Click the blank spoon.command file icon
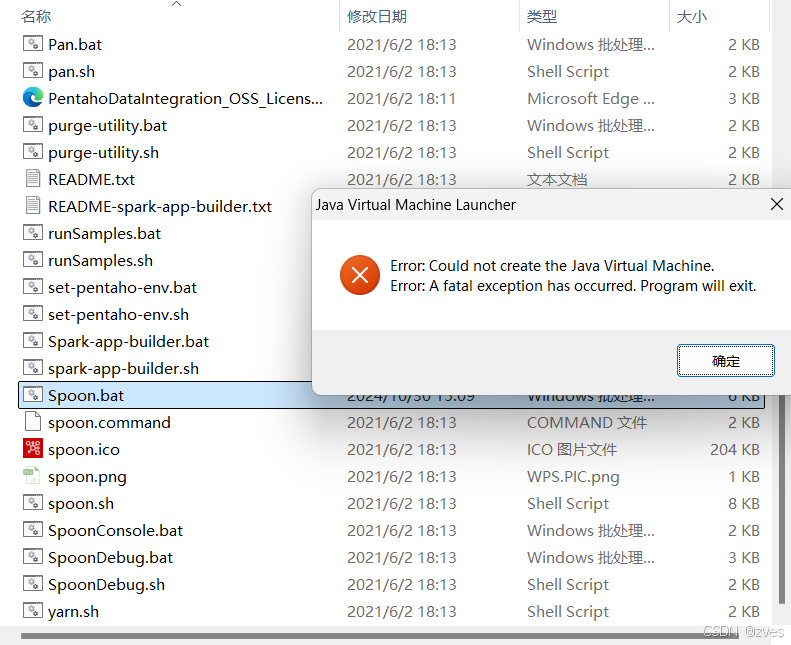791x645 pixels. 33,422
